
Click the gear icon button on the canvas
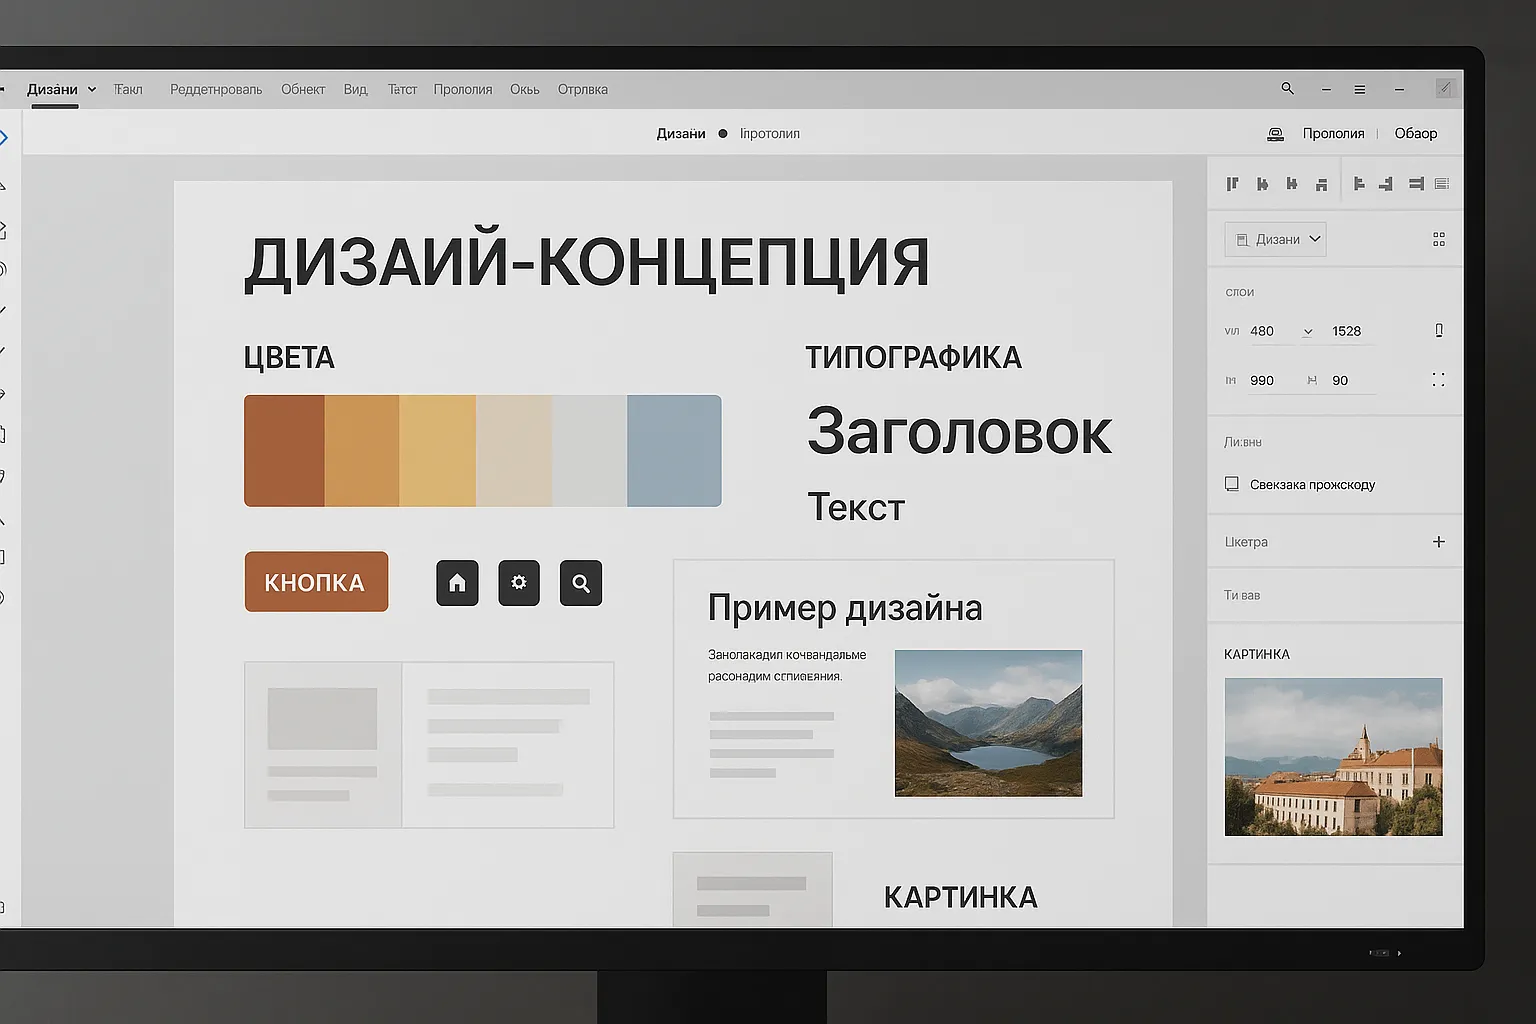tap(519, 583)
